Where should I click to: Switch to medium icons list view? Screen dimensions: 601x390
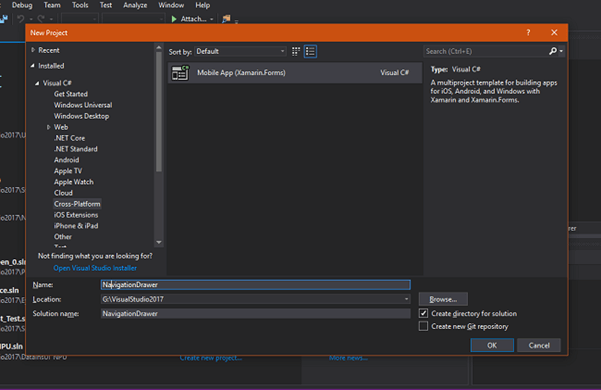310,51
